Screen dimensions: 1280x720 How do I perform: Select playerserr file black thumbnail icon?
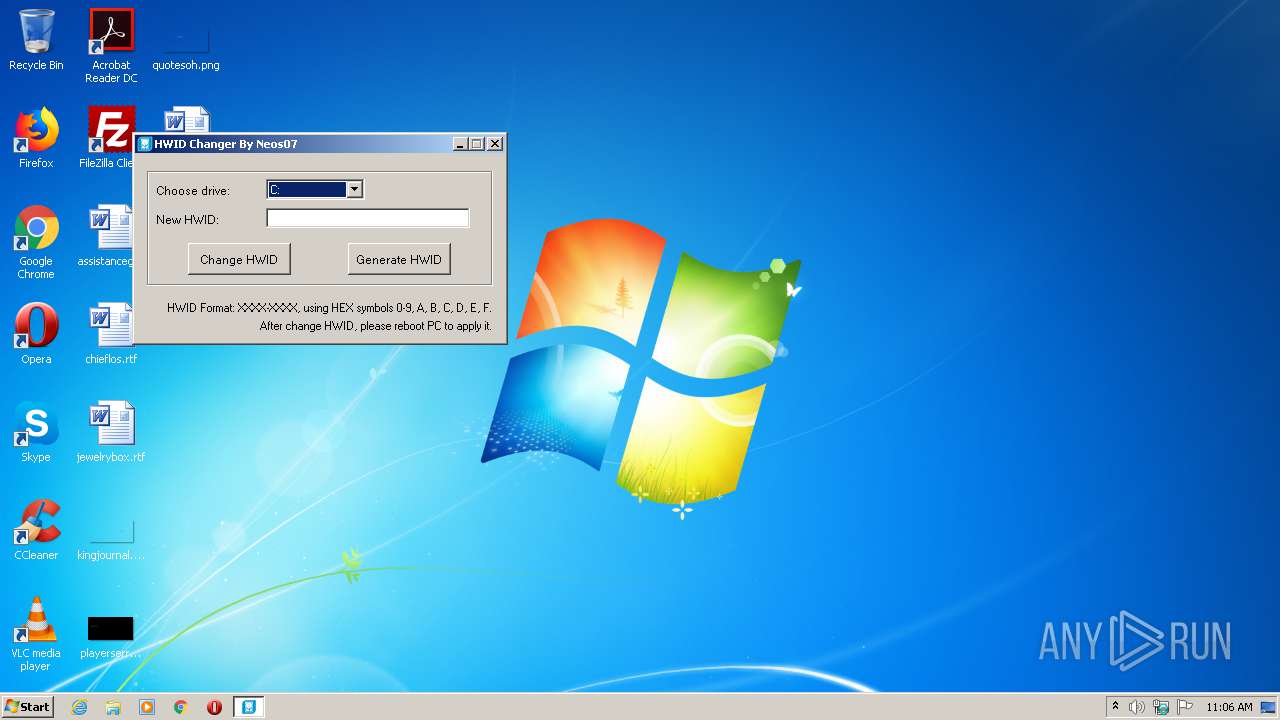click(x=111, y=638)
